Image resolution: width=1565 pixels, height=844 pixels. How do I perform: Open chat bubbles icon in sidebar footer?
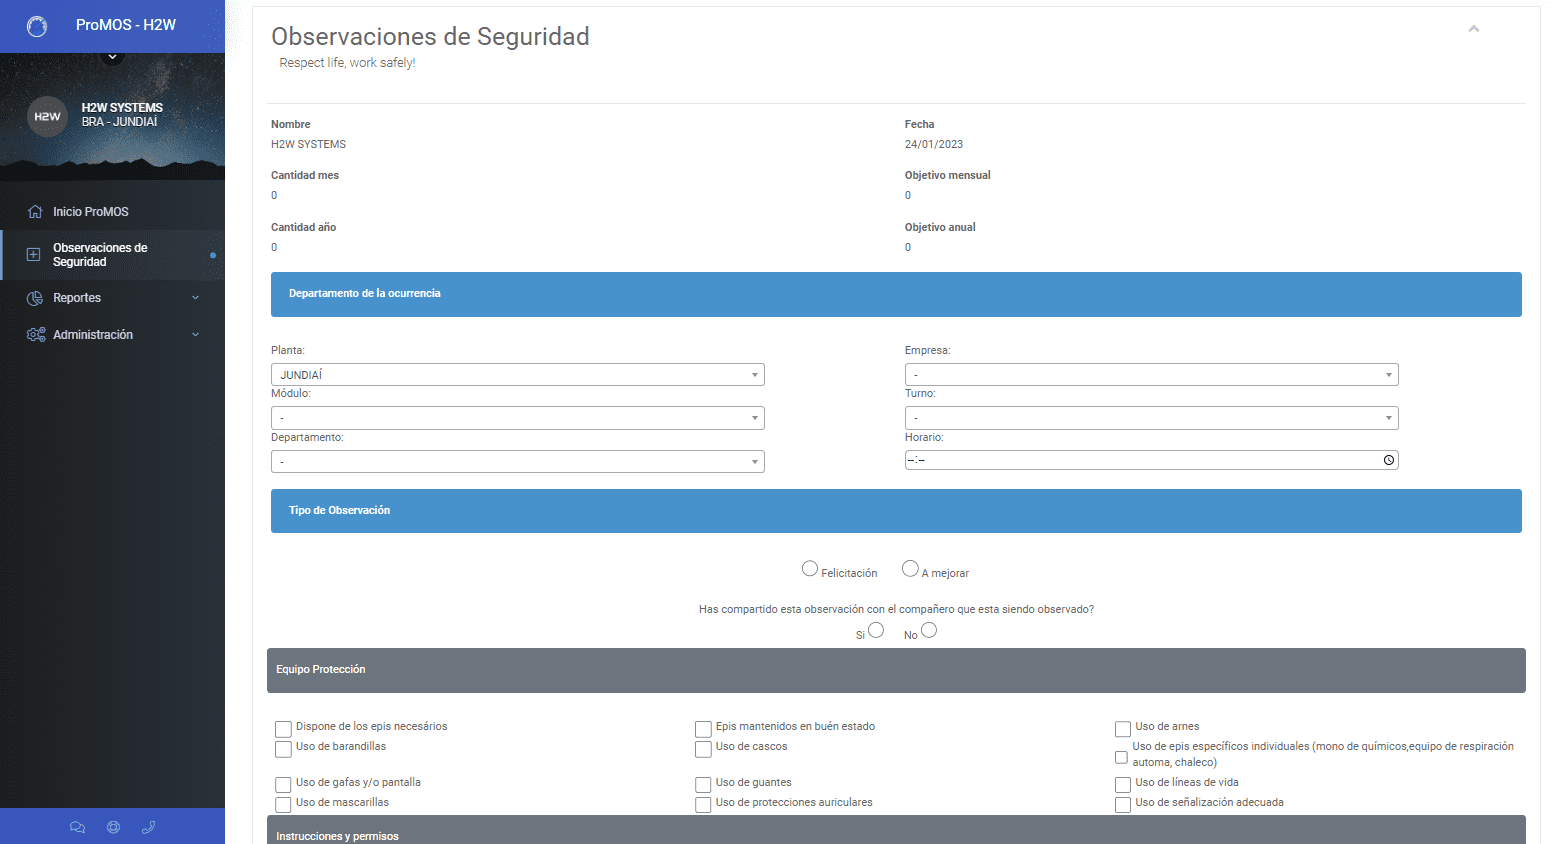77,827
